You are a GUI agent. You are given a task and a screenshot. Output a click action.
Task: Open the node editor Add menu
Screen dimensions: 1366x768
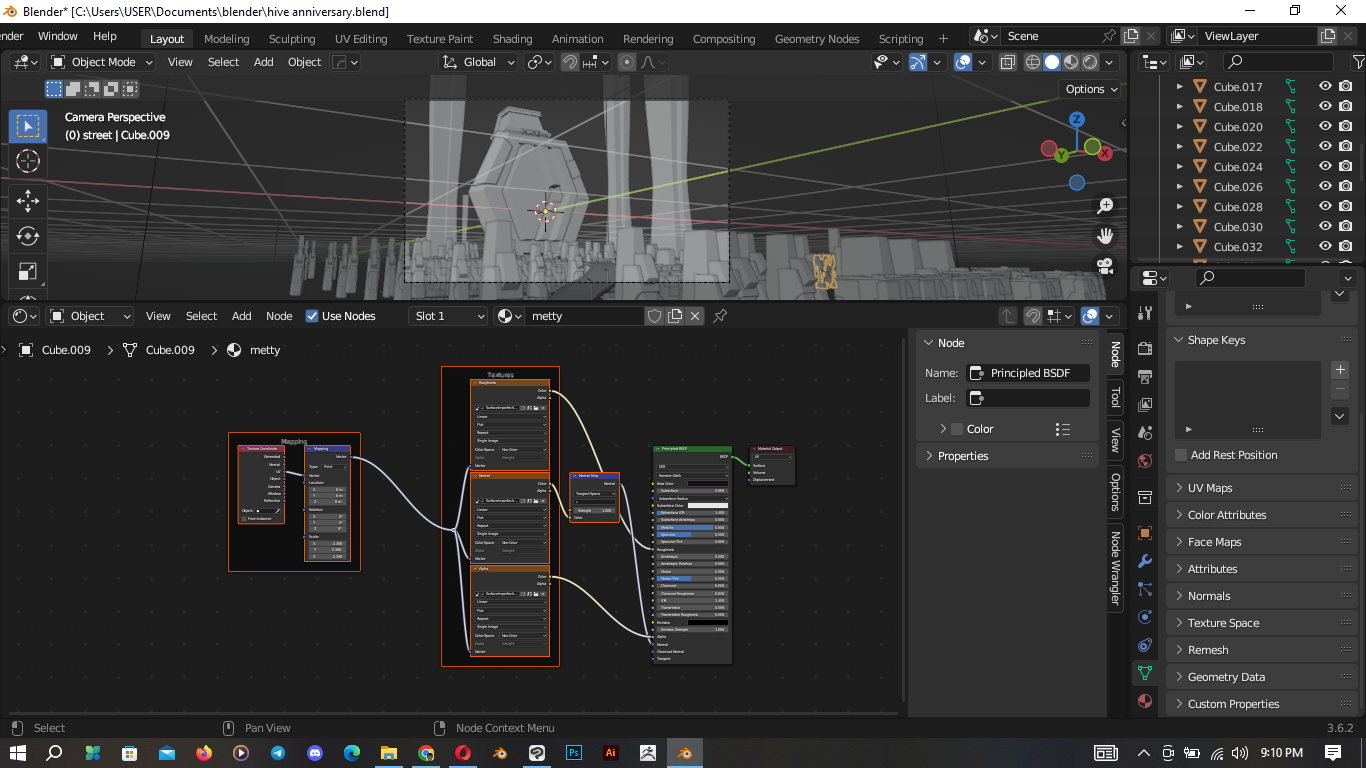(x=242, y=316)
